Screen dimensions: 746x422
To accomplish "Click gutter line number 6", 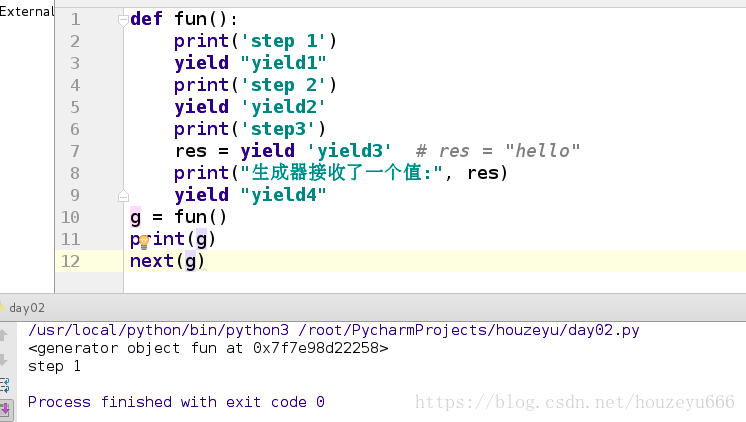I will click(75, 129).
